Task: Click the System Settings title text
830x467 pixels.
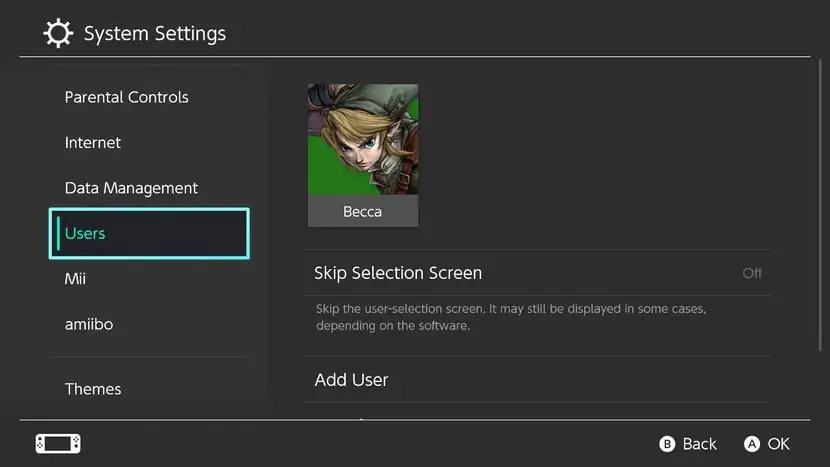Action: [155, 34]
